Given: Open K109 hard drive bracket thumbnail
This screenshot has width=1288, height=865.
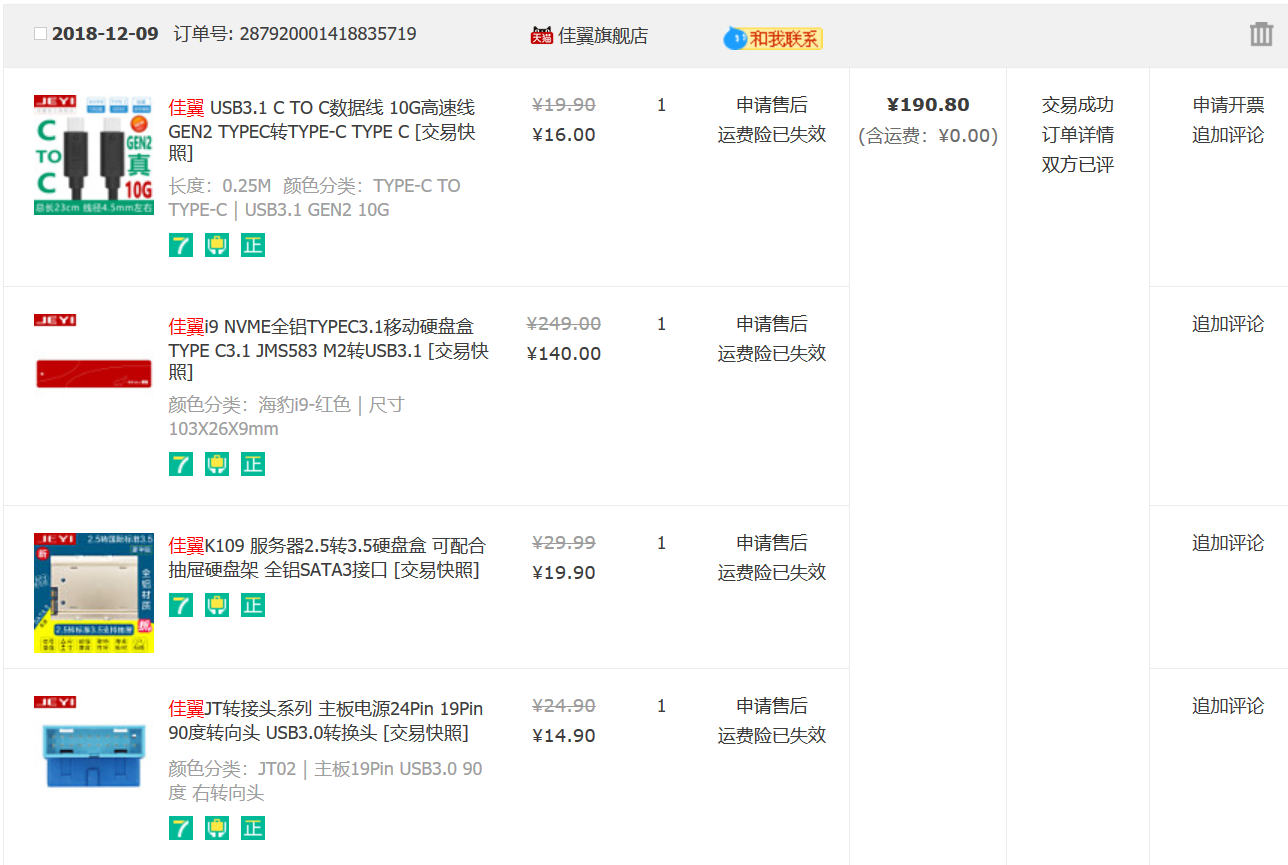Looking at the screenshot, I should click(x=94, y=593).
